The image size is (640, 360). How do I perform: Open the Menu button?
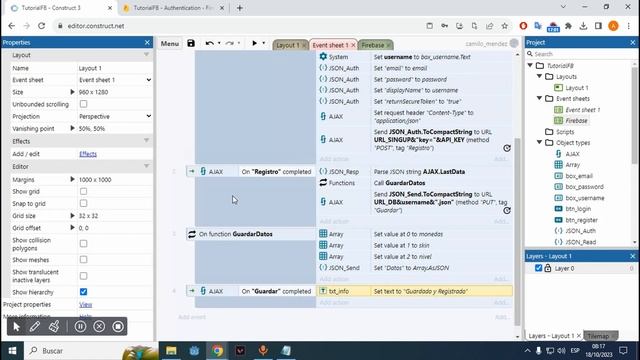(x=169, y=43)
